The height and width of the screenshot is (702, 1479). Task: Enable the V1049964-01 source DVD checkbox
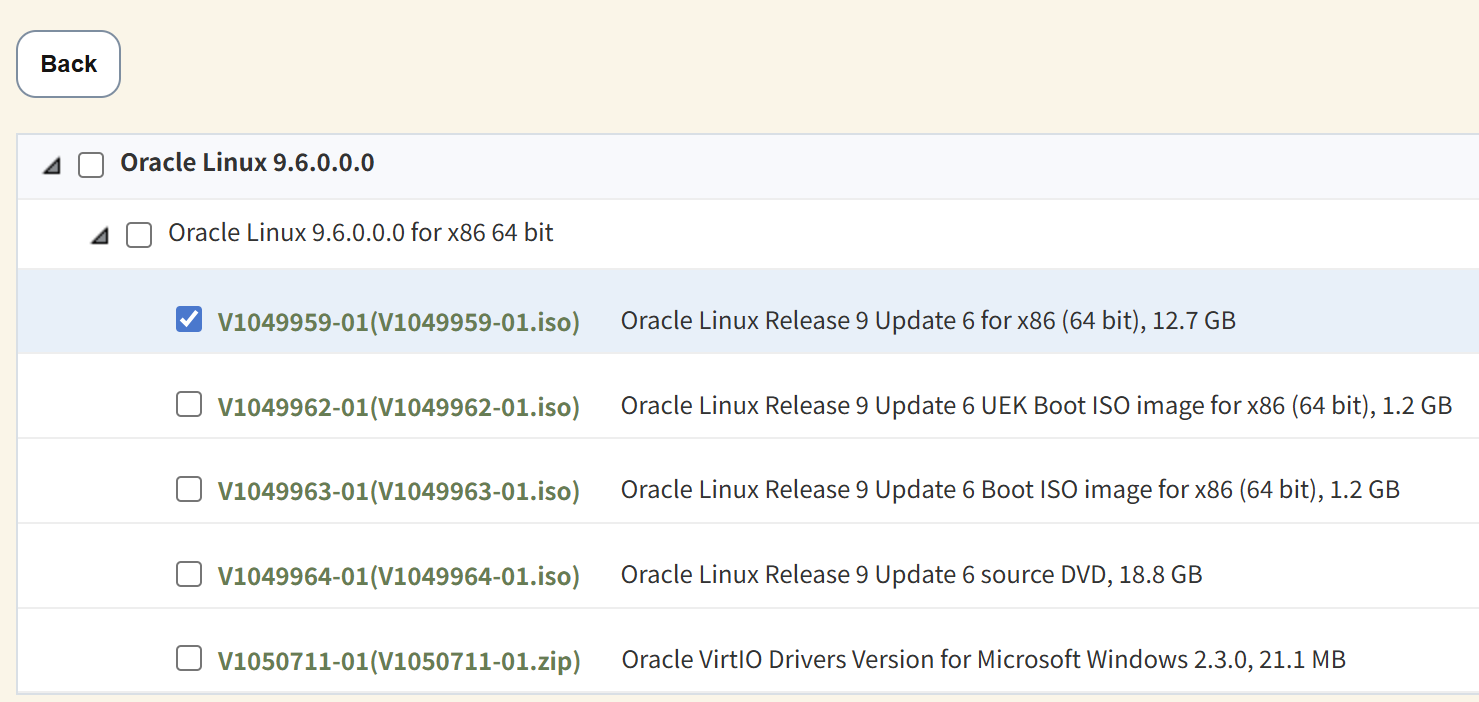pos(188,574)
